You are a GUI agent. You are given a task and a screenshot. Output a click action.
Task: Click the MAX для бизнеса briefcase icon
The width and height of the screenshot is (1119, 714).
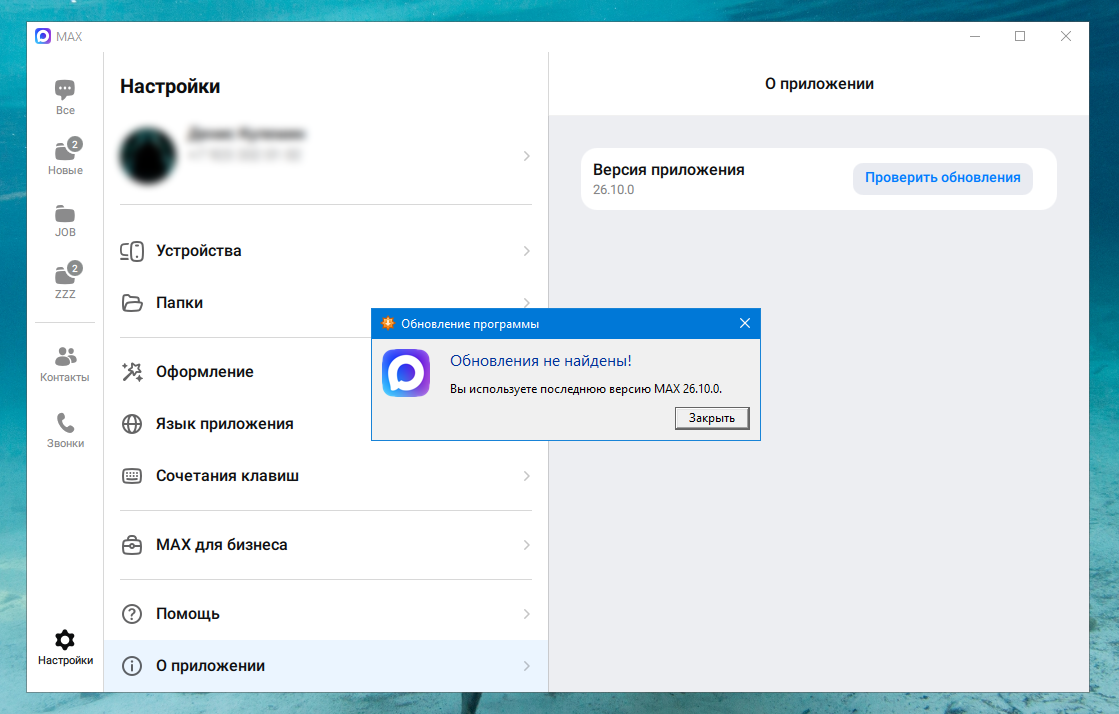[132, 545]
